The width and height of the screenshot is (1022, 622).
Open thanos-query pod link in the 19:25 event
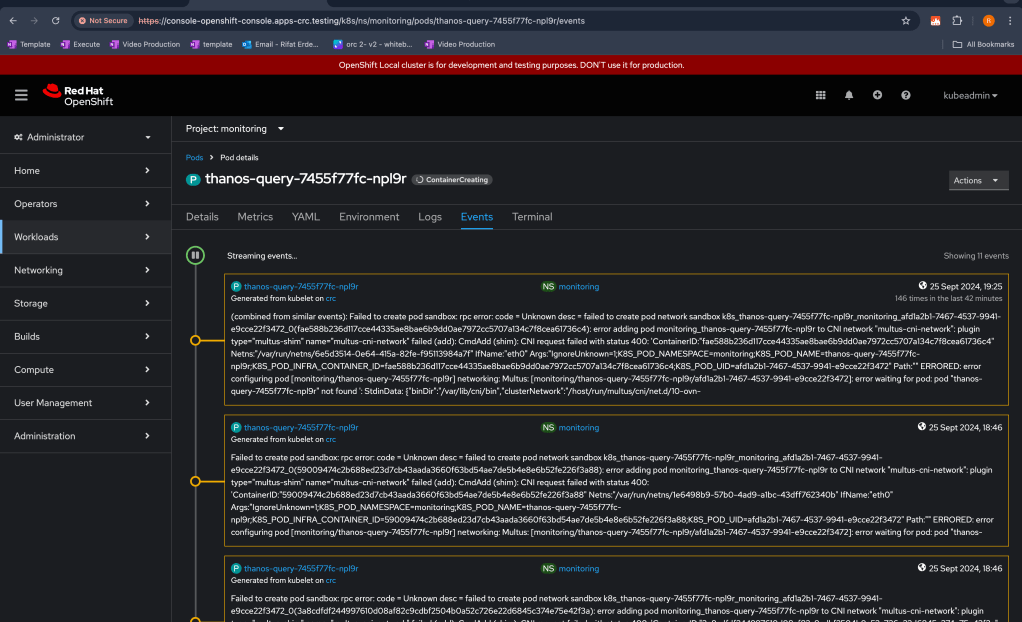(300, 286)
